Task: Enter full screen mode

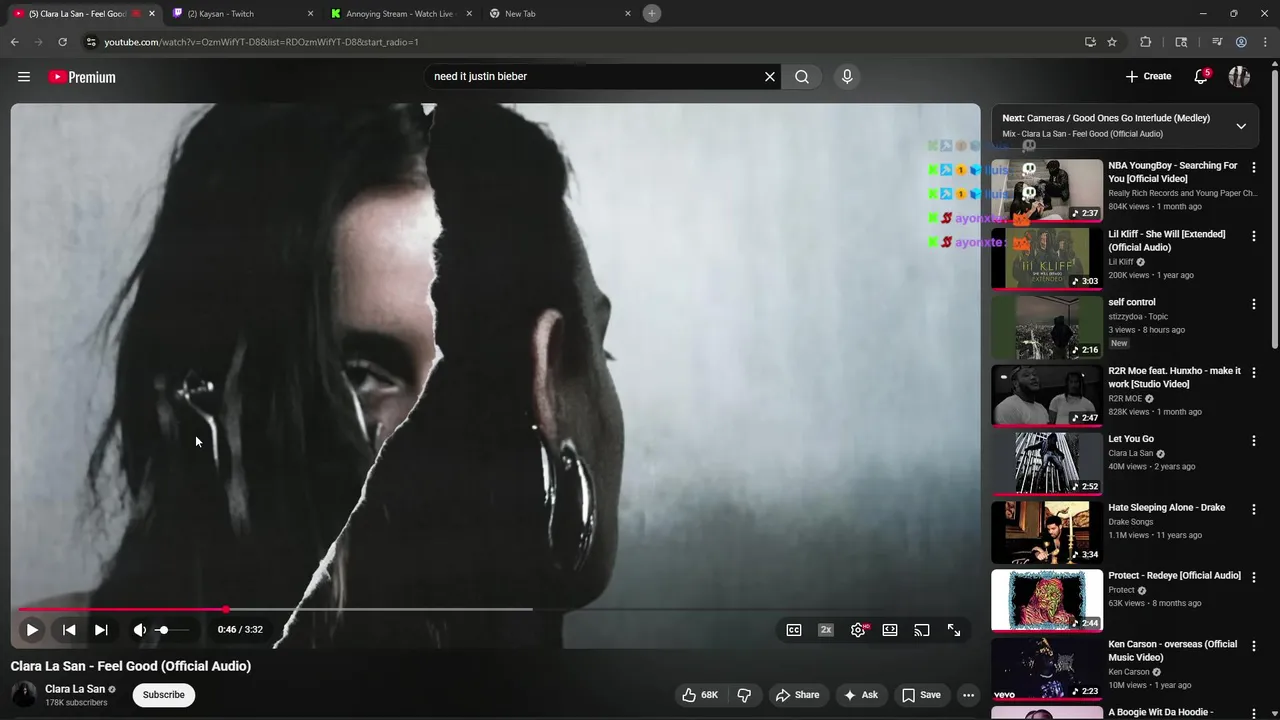Action: (x=954, y=630)
